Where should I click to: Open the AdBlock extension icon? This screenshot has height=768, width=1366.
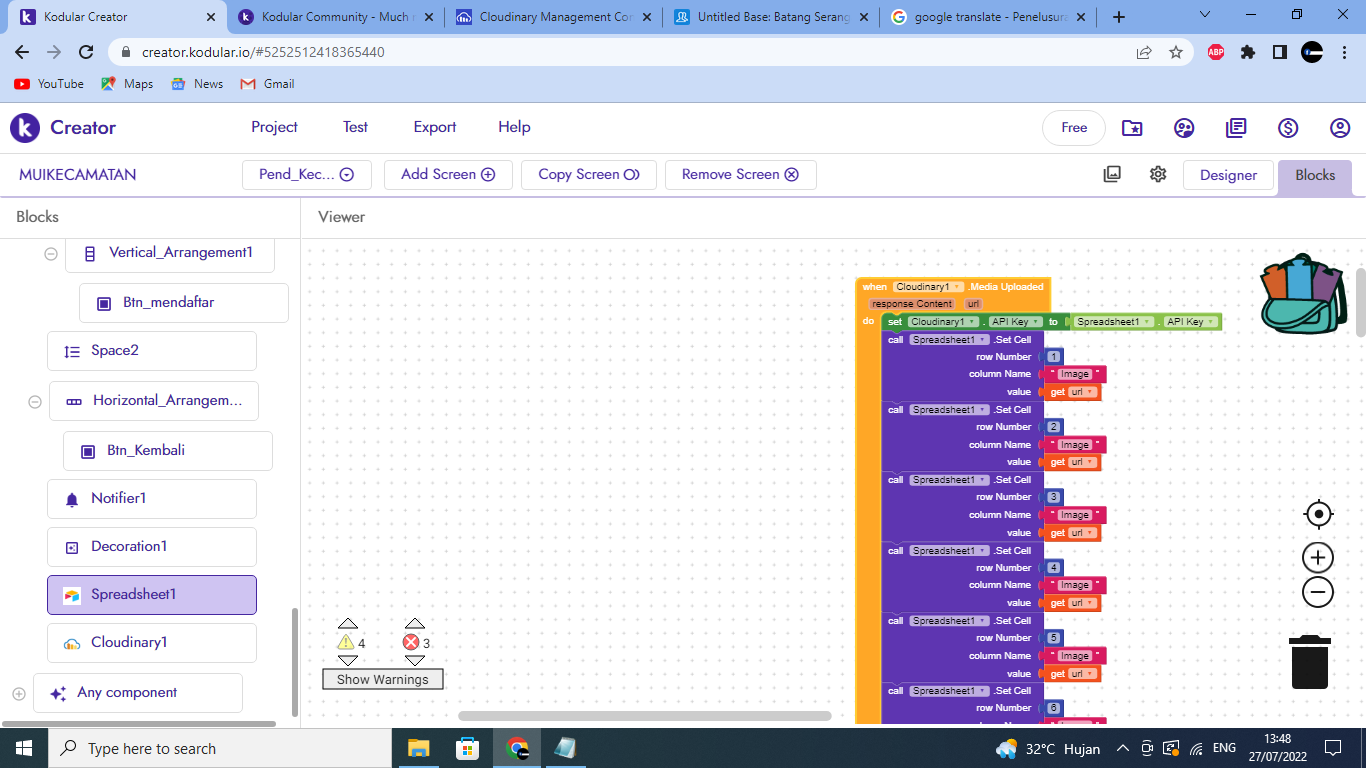tap(1214, 51)
